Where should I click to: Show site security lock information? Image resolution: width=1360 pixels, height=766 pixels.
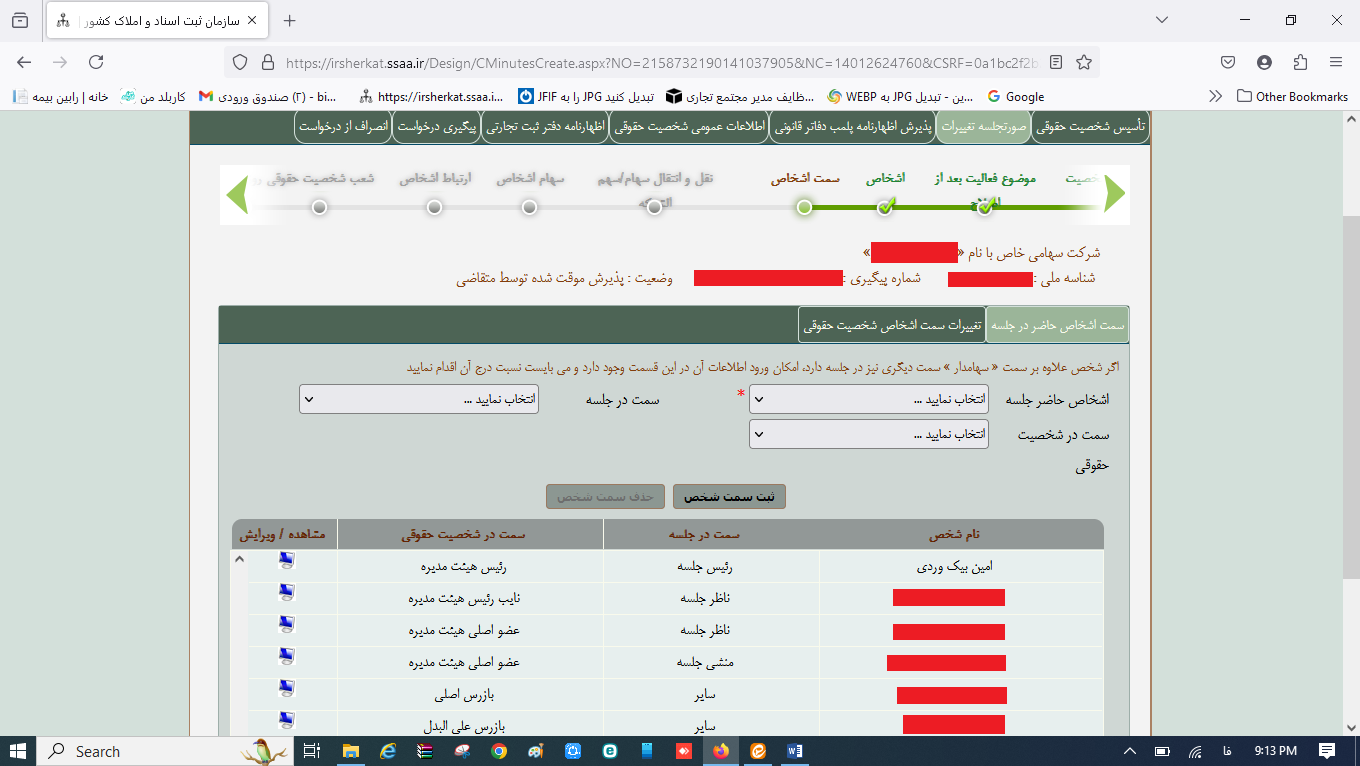[x=267, y=62]
